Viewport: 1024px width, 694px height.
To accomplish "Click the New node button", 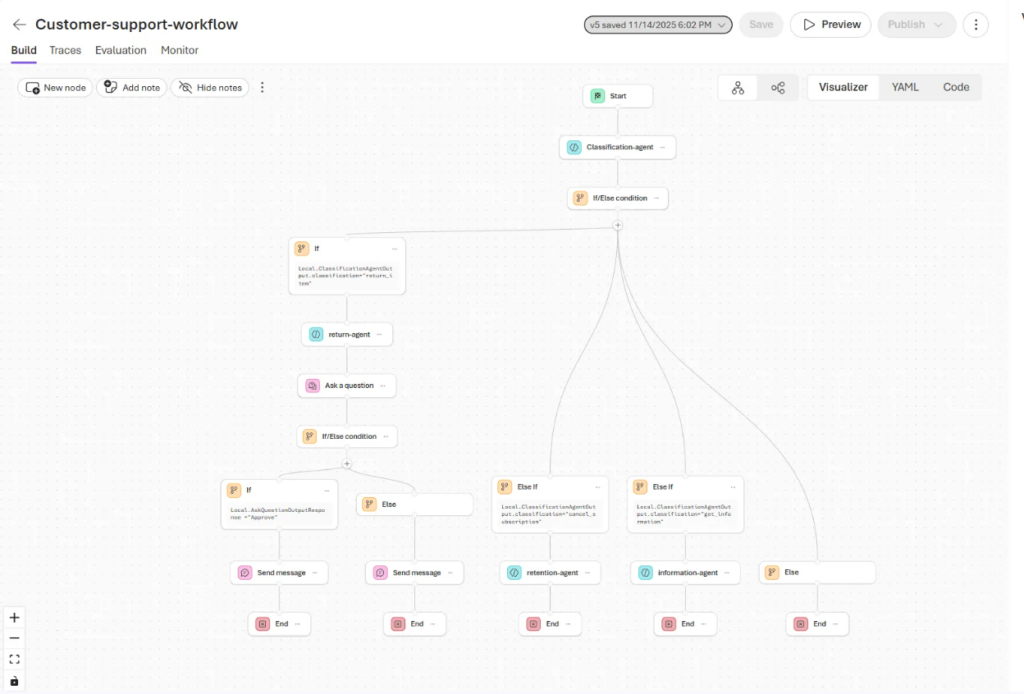I will tap(55, 88).
